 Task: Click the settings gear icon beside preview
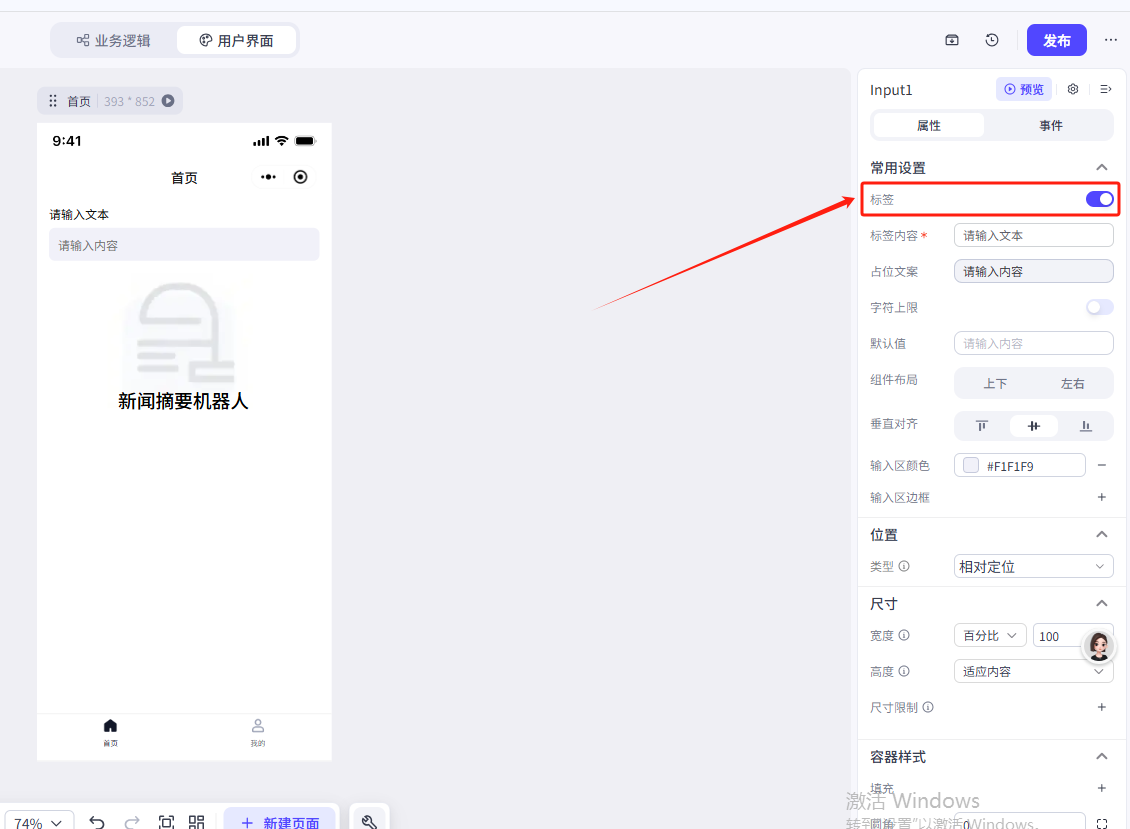[x=1073, y=90]
